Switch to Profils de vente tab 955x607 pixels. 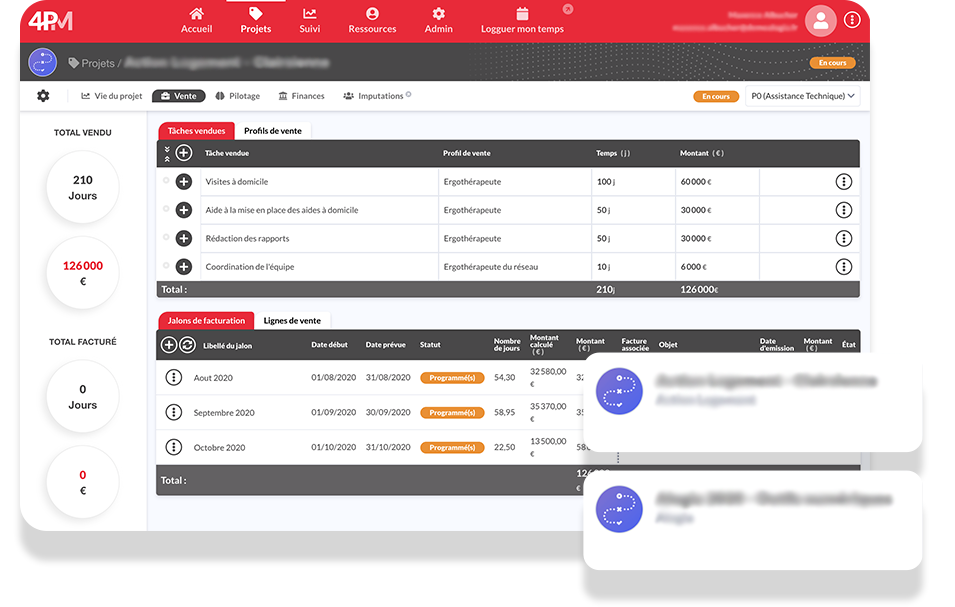[274, 131]
